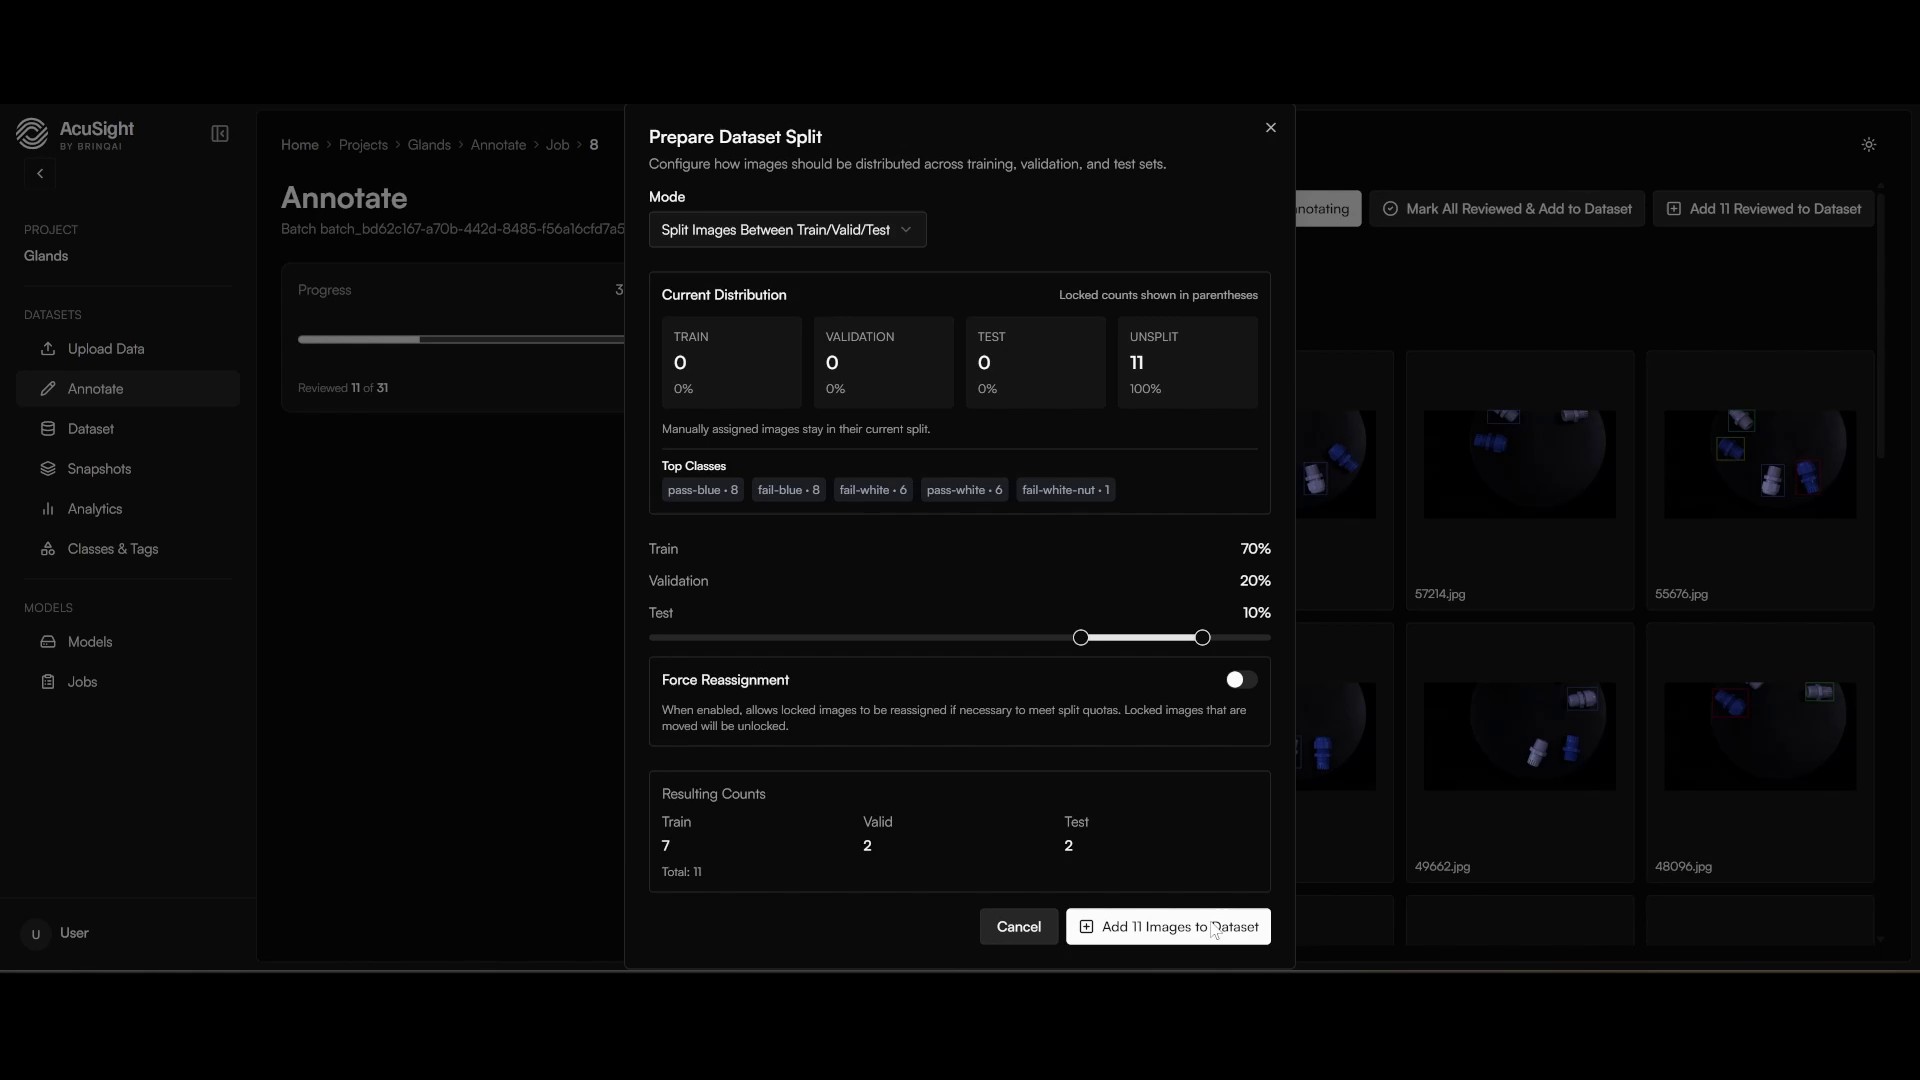Viewport: 1920px width, 1080px height.
Task: Click the train/validation slider handle
Action: tap(1081, 638)
